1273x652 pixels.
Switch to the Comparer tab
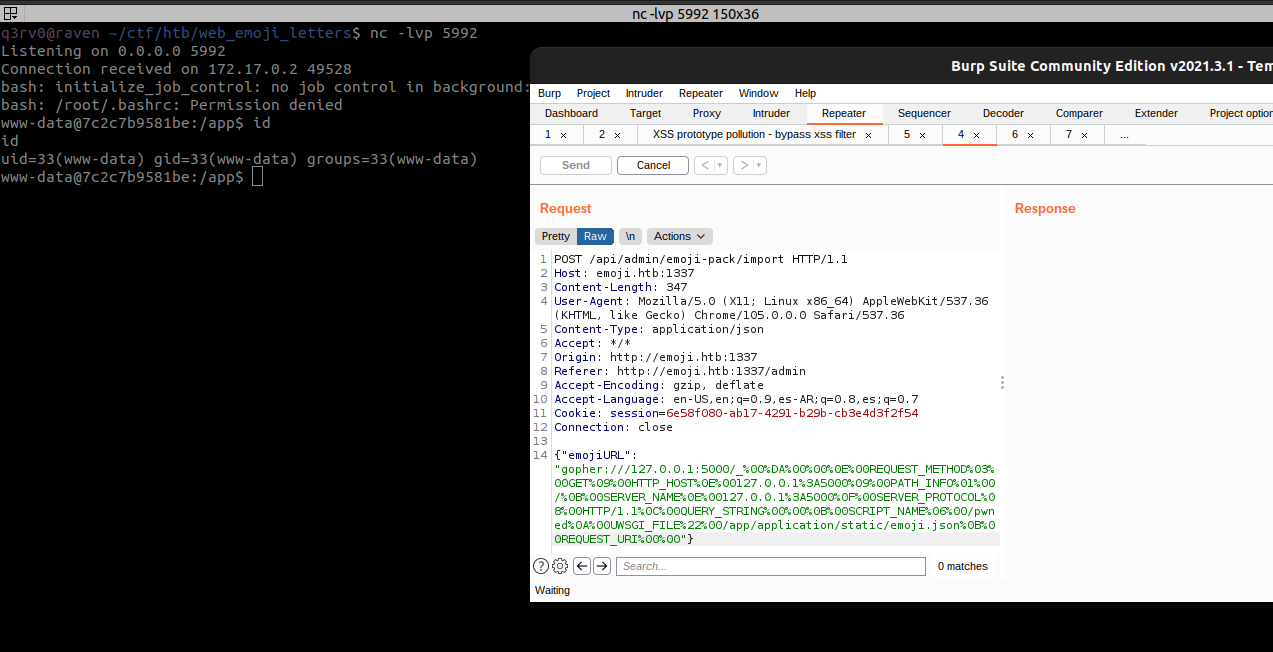1079,113
